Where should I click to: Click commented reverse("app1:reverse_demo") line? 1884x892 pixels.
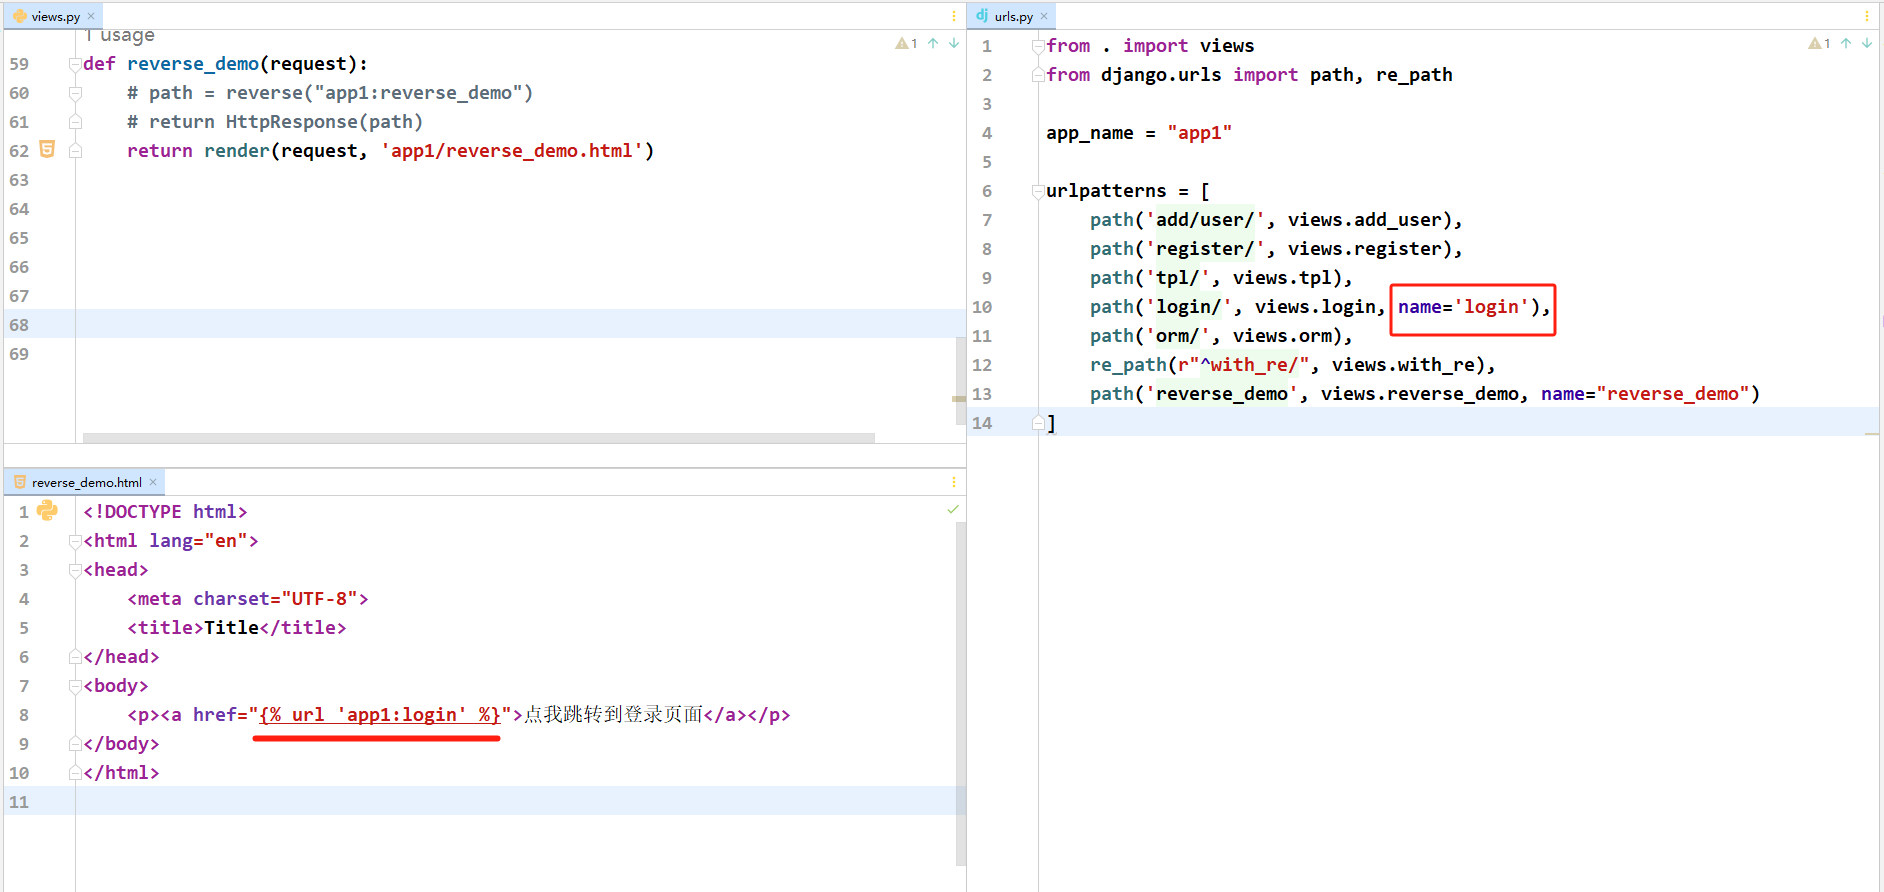click(330, 93)
